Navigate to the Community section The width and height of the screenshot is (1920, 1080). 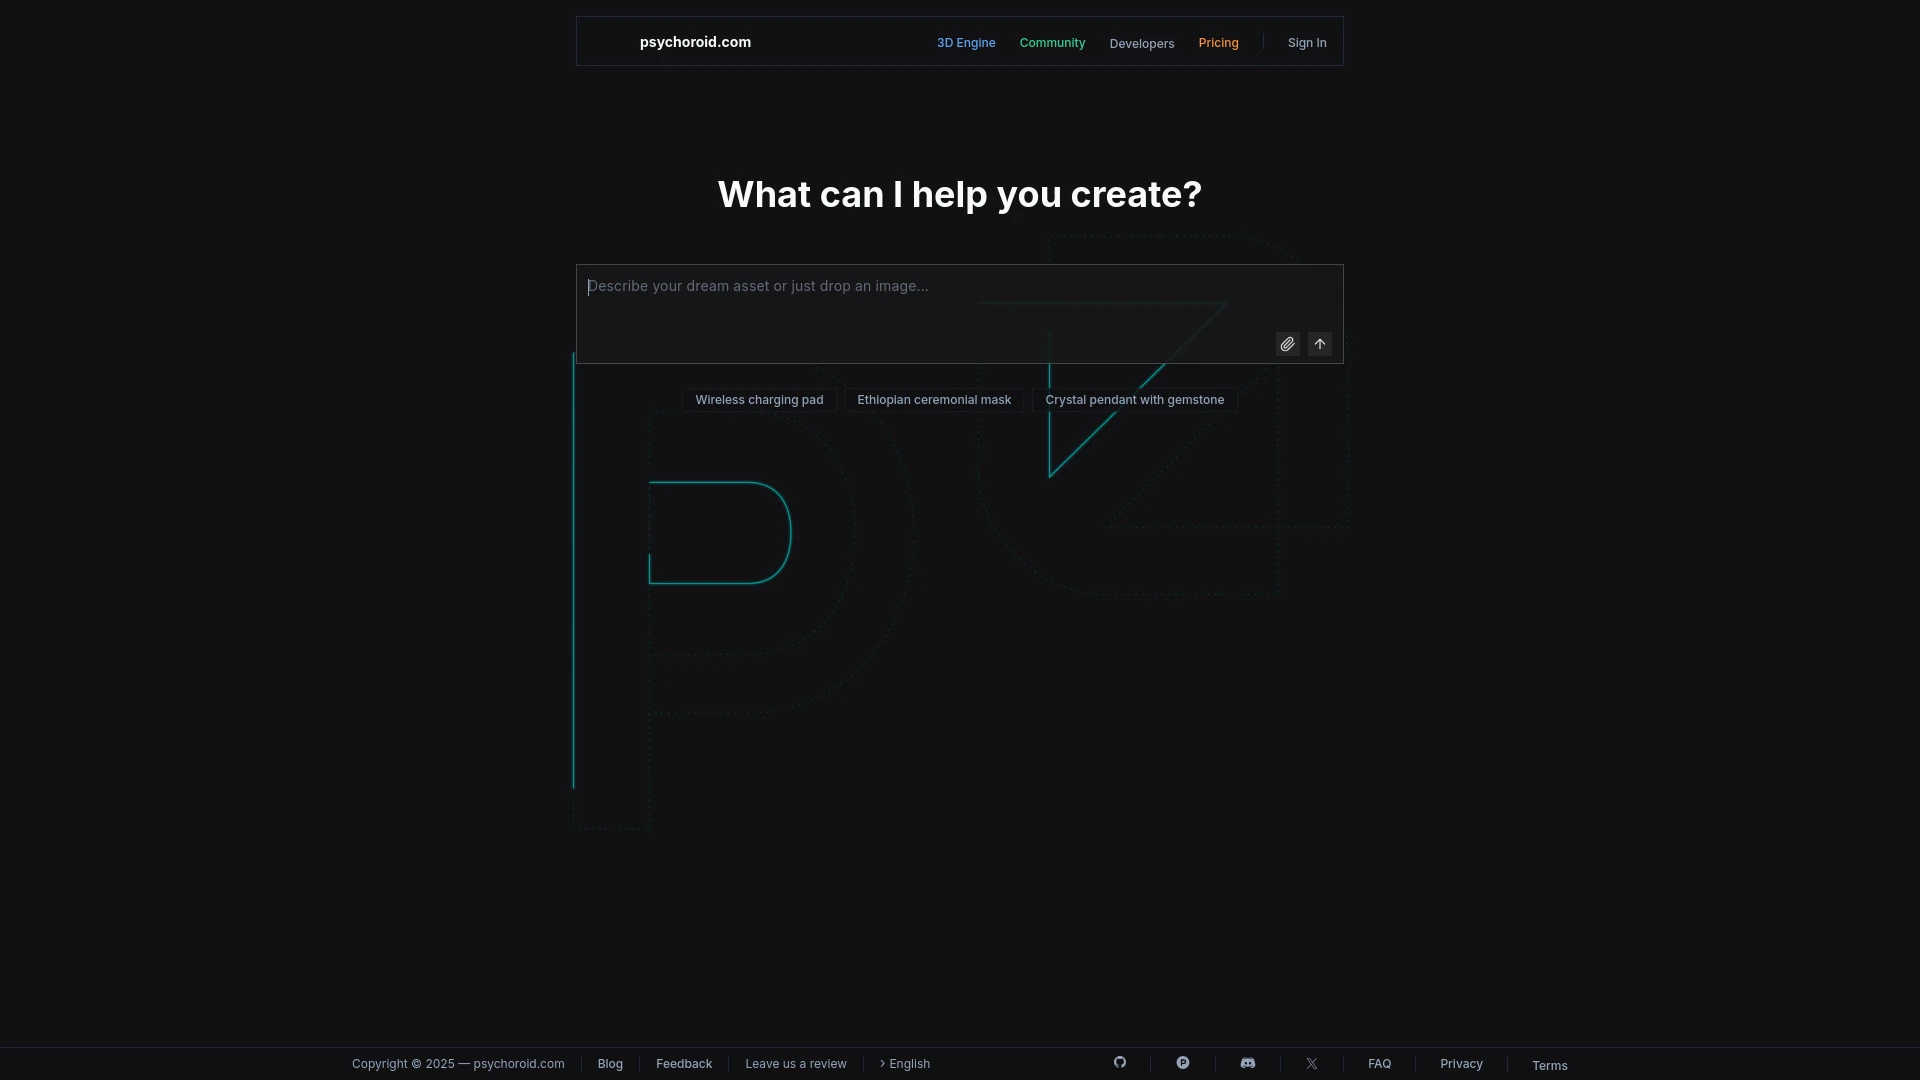coord(1052,43)
